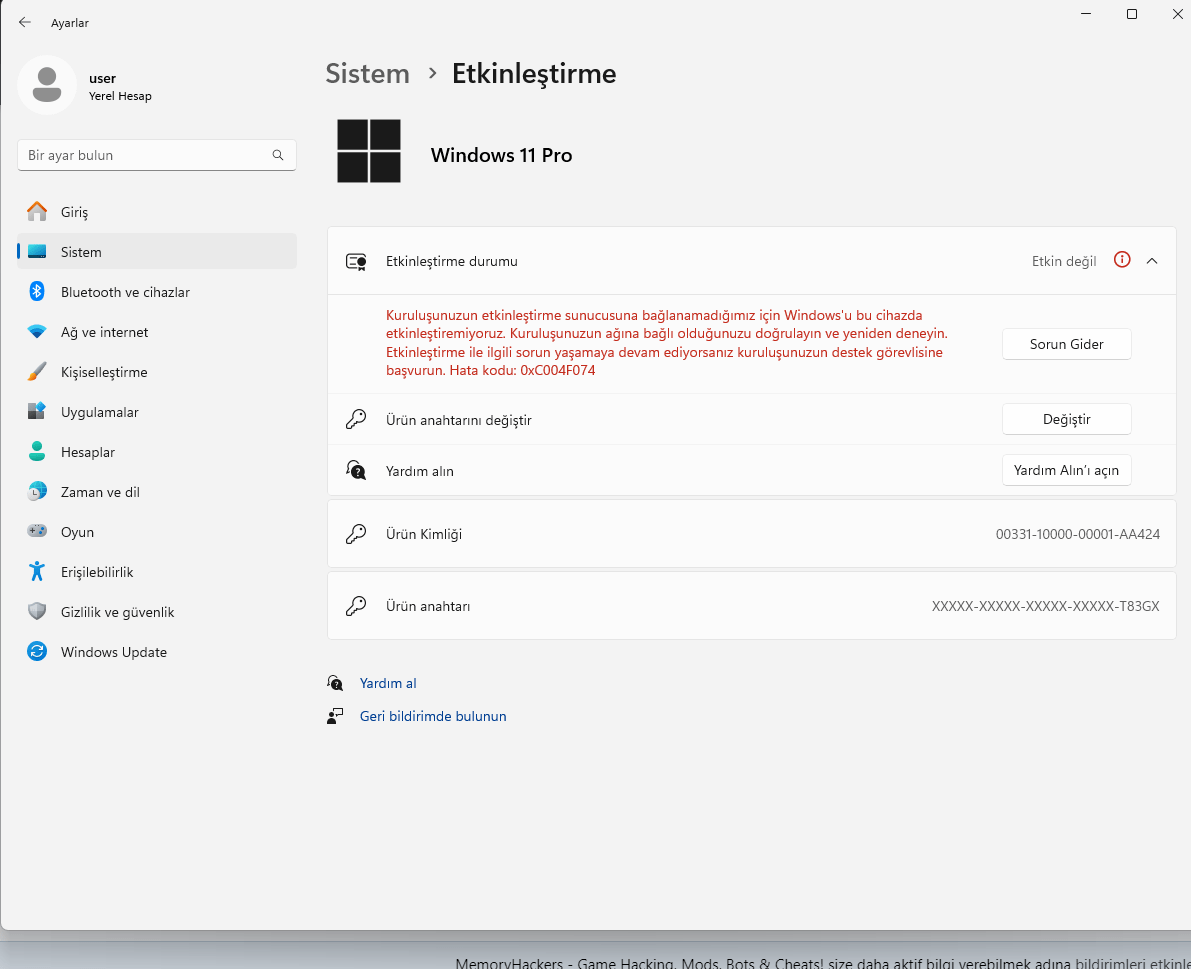Click the red warning info icon
Viewport: 1191px width, 969px height.
point(1122,260)
